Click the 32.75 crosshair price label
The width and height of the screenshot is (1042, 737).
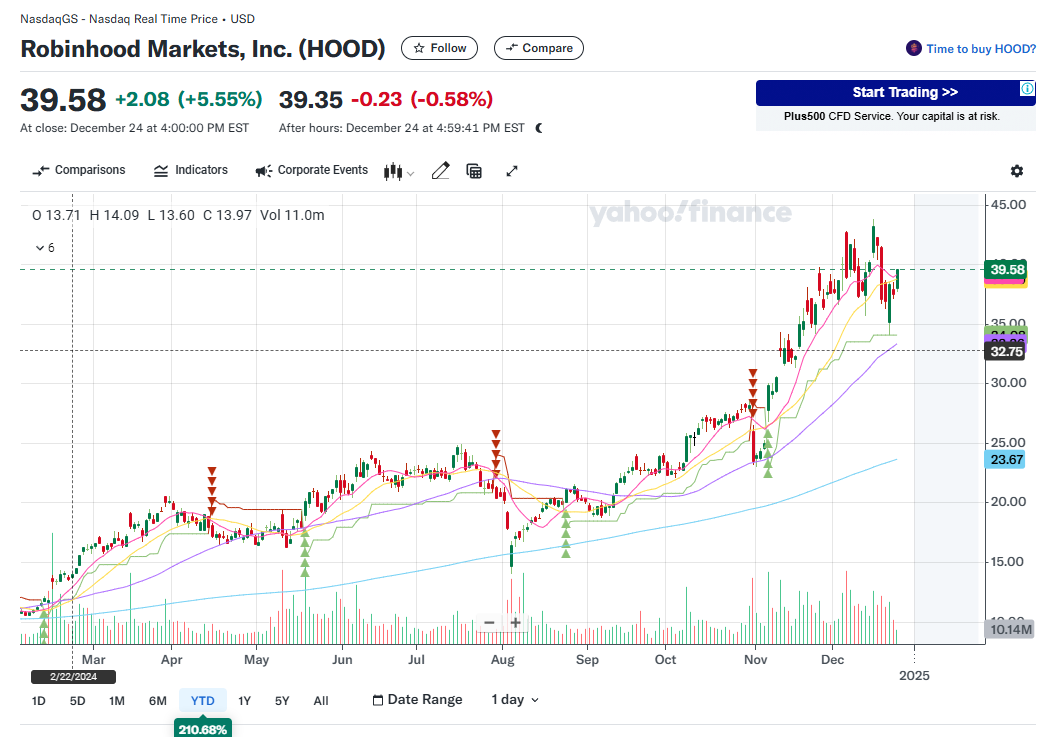tap(1005, 351)
